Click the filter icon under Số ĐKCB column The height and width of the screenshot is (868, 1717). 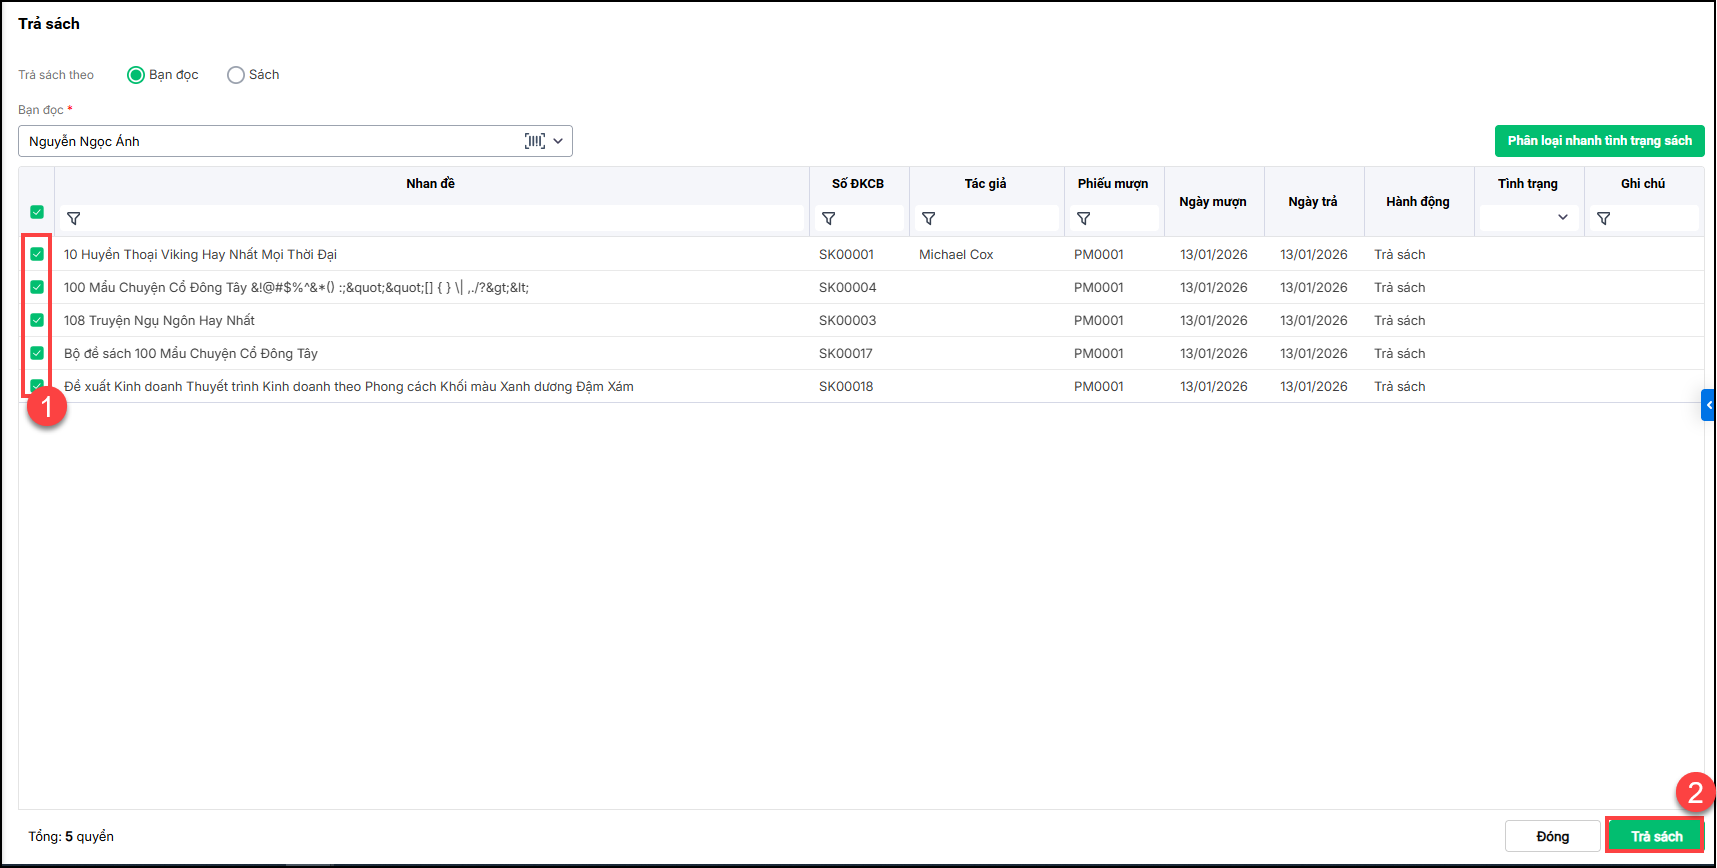coord(829,218)
